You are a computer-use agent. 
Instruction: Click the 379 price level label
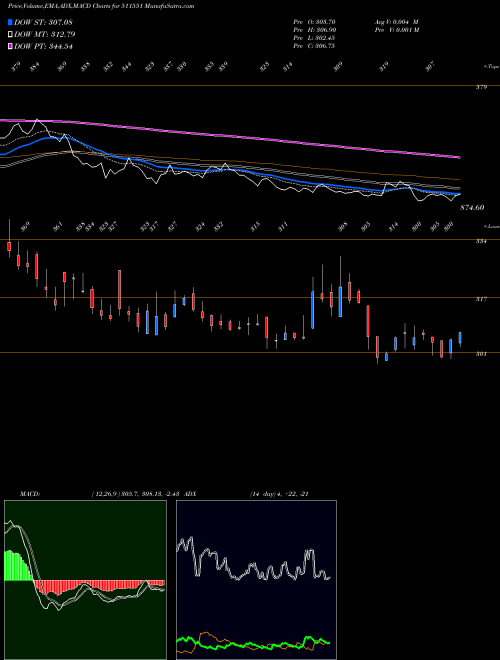[x=481, y=88]
